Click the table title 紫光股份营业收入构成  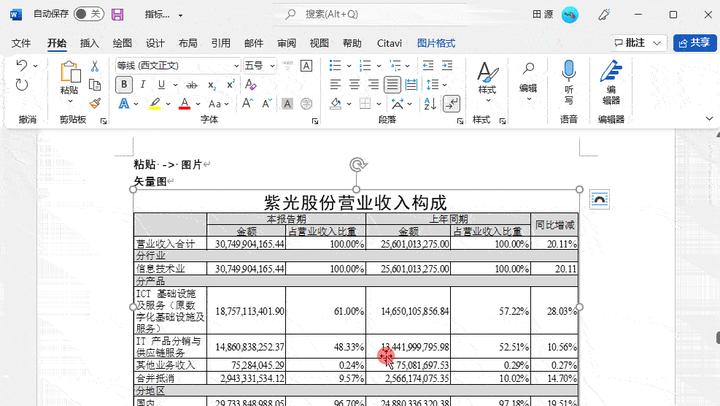[x=355, y=203]
